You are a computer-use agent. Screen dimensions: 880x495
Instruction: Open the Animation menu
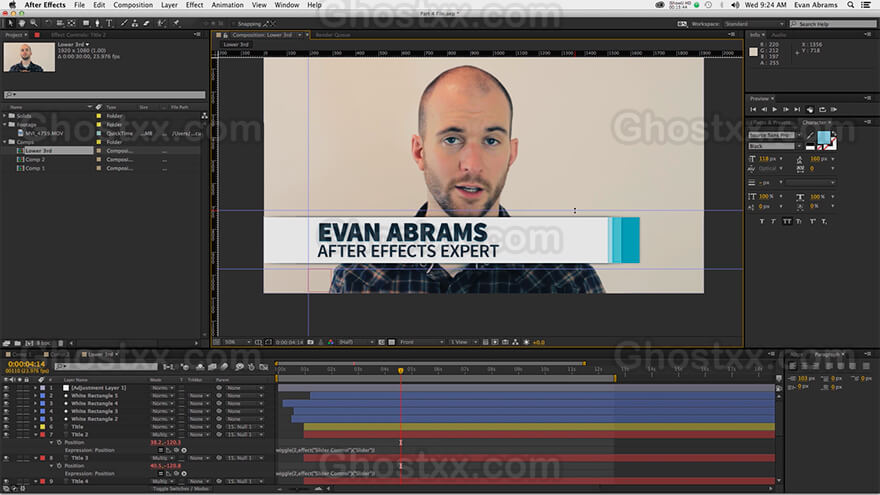[x=227, y=5]
